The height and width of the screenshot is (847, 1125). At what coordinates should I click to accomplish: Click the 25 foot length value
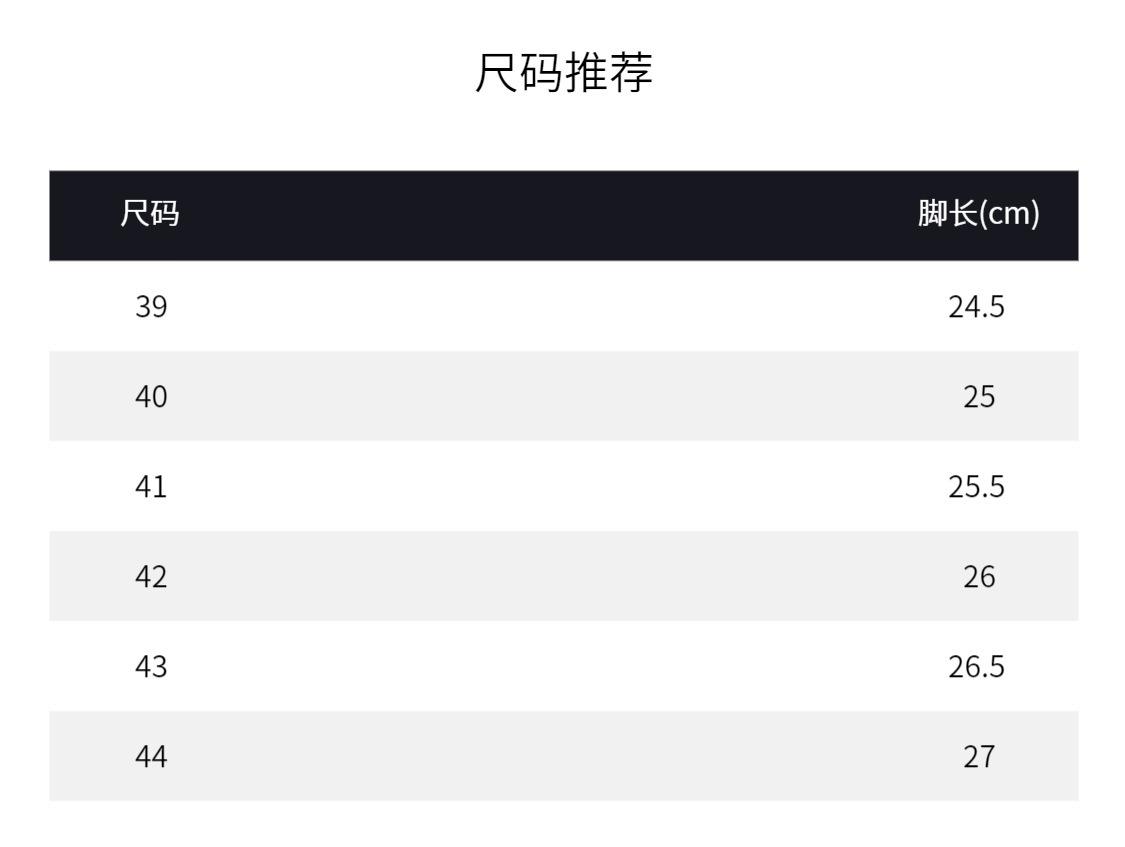979,397
